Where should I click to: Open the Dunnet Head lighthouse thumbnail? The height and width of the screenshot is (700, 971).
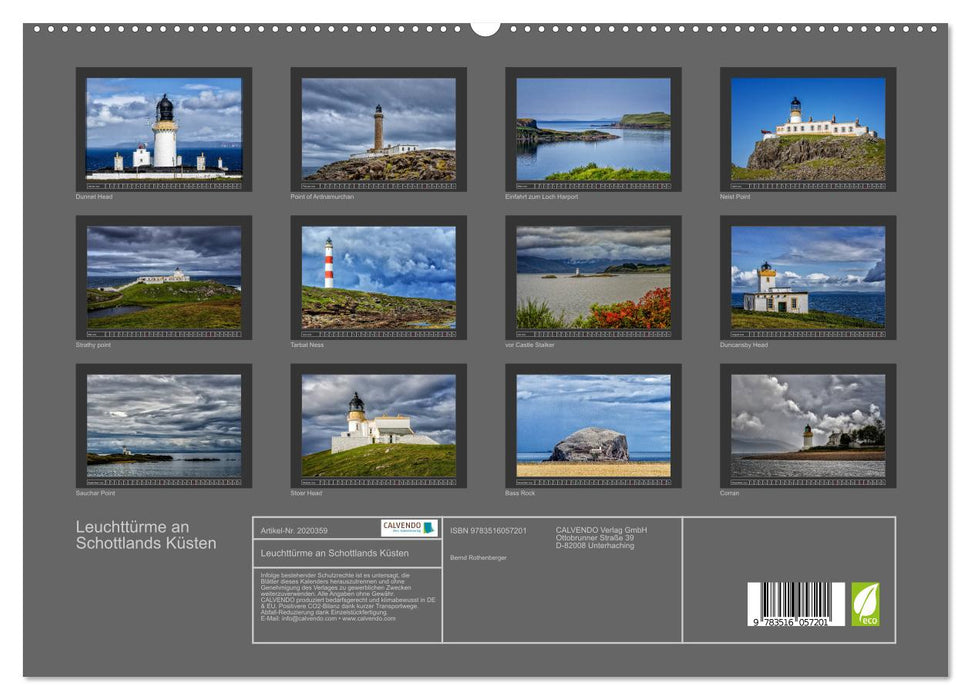tap(164, 128)
